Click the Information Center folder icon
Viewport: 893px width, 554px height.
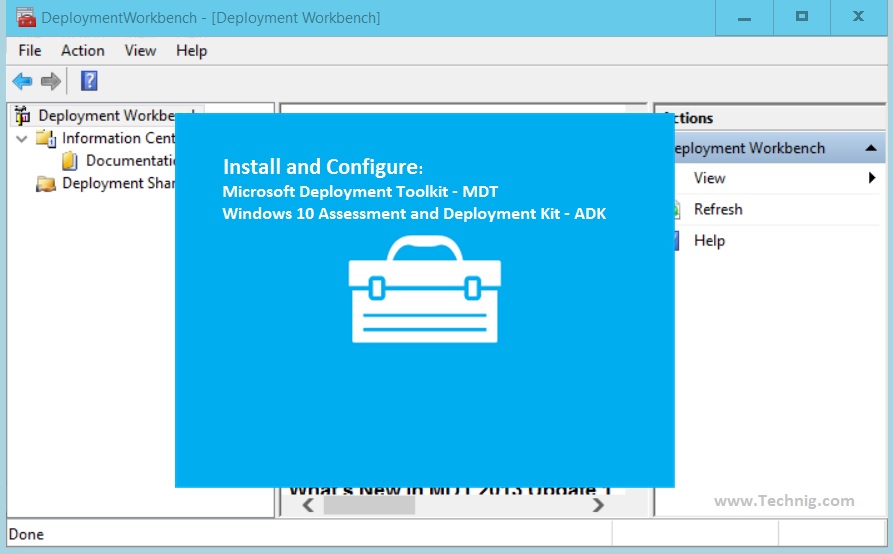[x=46, y=138]
